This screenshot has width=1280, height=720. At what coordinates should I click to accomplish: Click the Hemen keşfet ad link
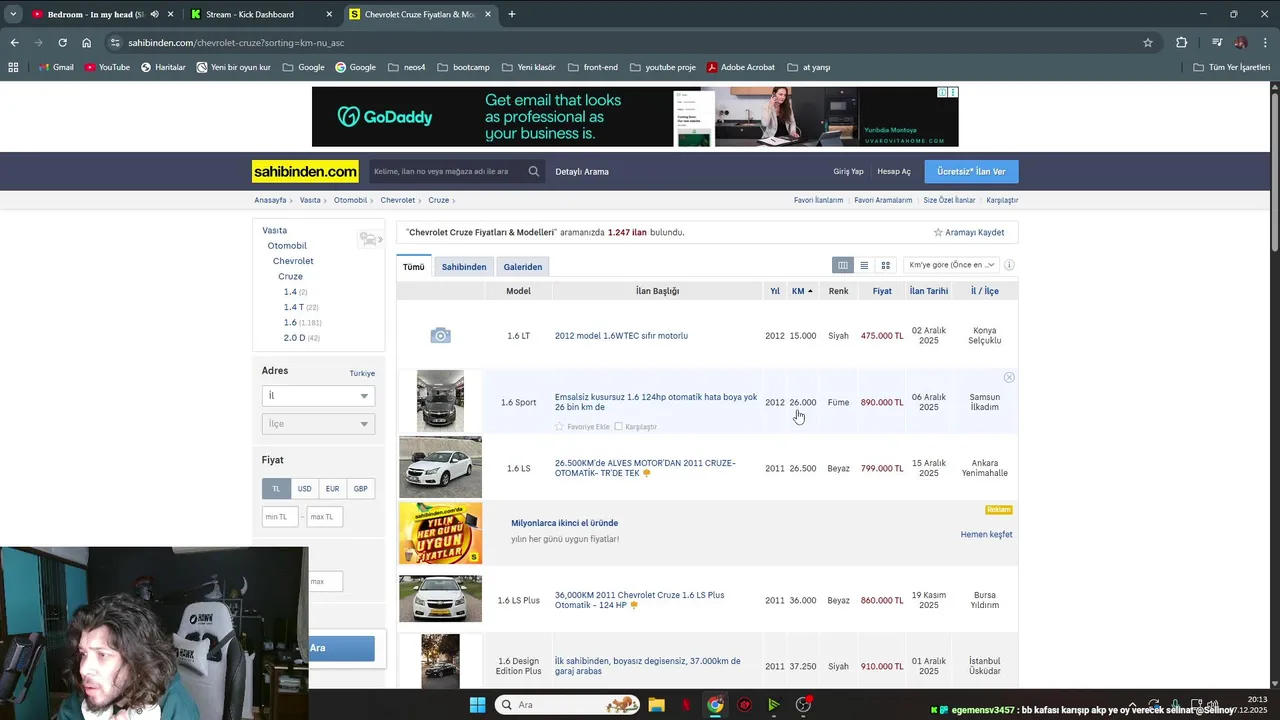pyautogui.click(x=986, y=535)
